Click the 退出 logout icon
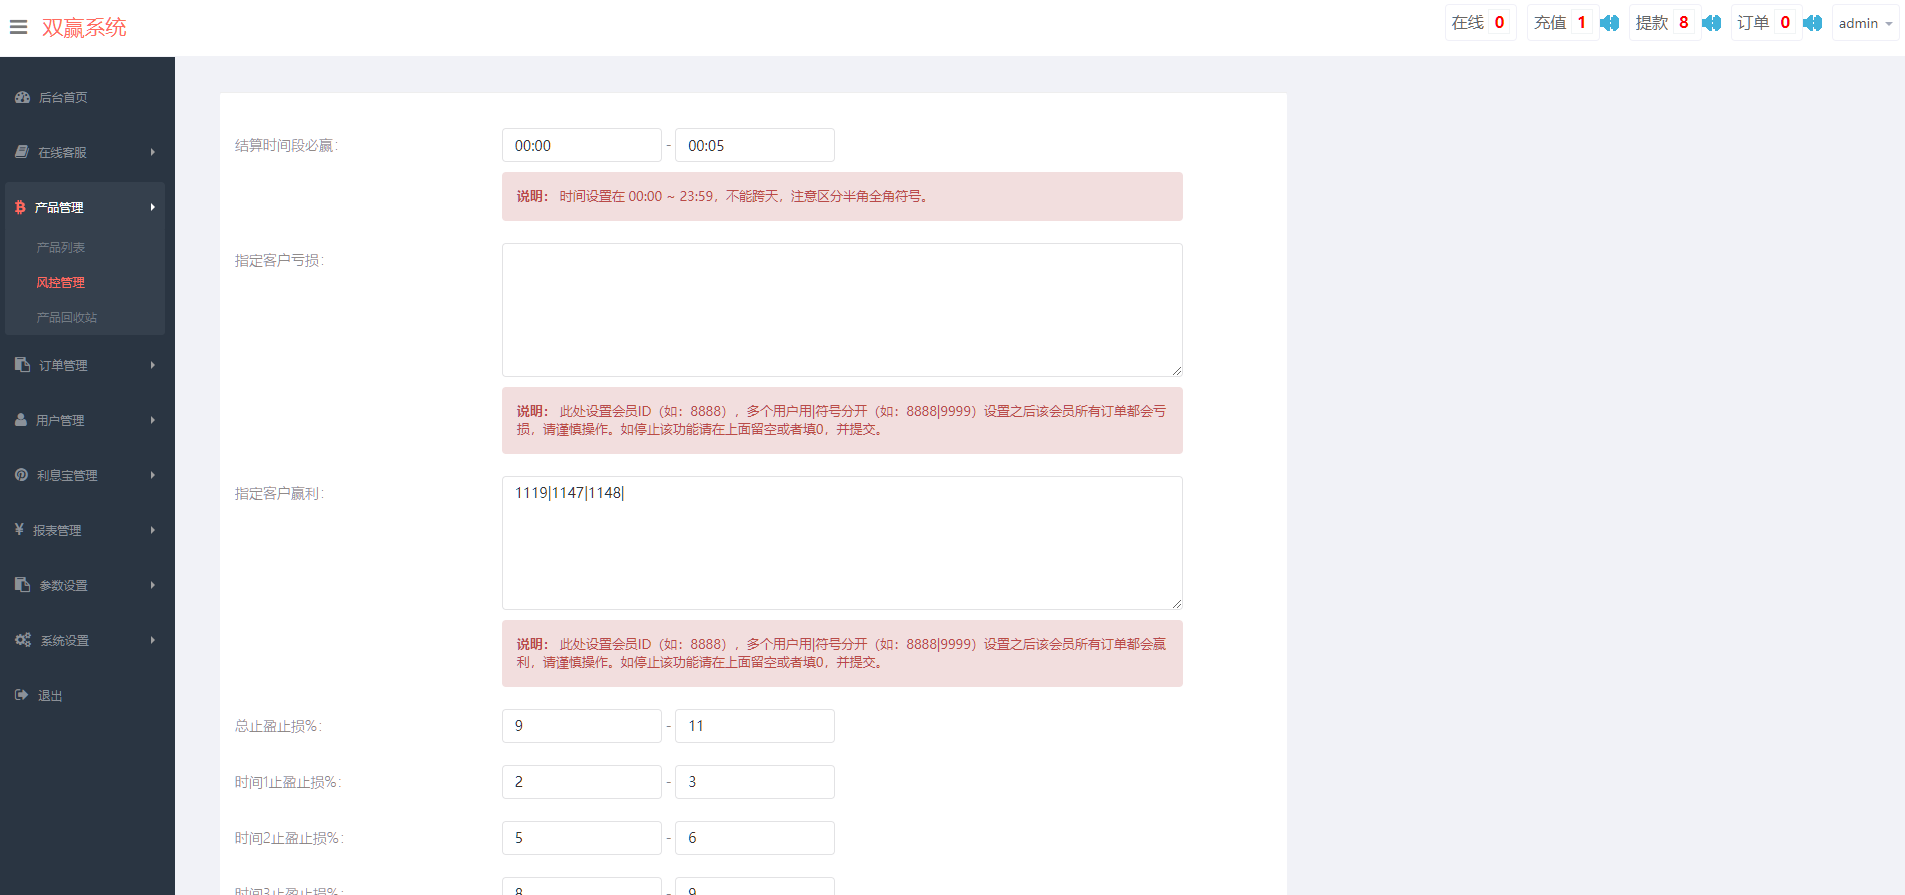This screenshot has height=895, width=1905. pos(21,695)
